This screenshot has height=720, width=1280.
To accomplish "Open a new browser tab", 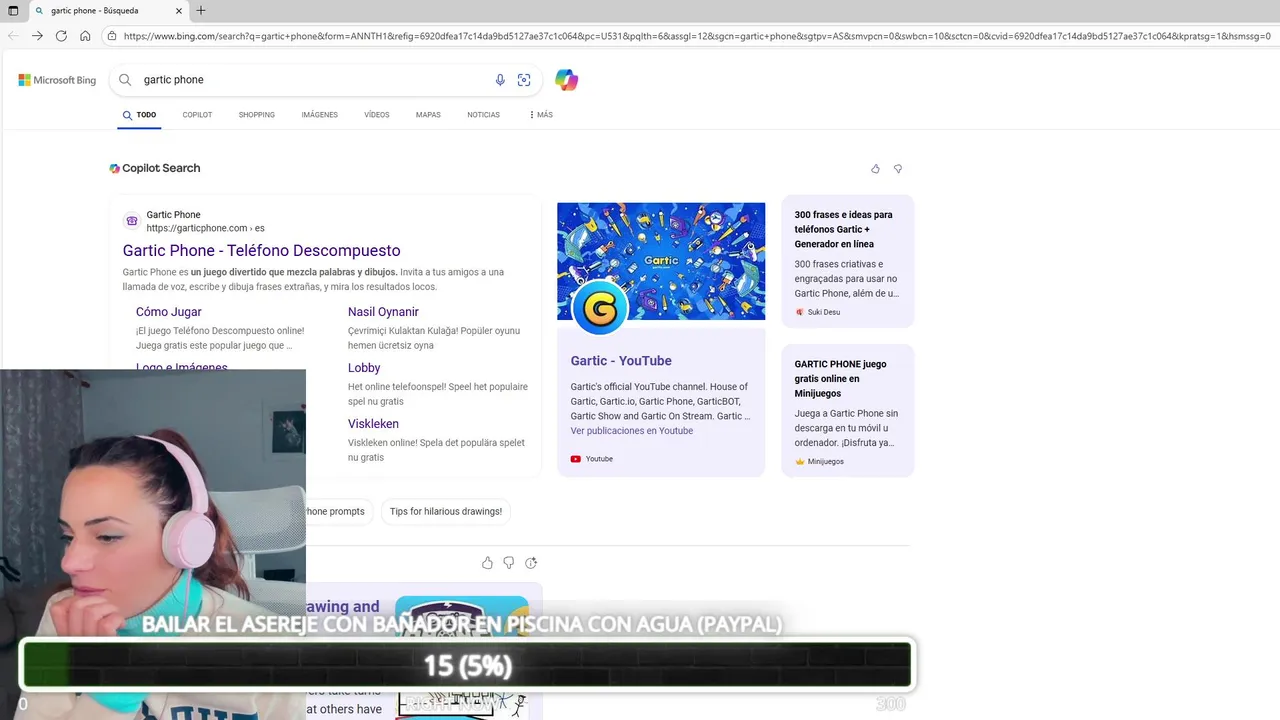I will [201, 10].
